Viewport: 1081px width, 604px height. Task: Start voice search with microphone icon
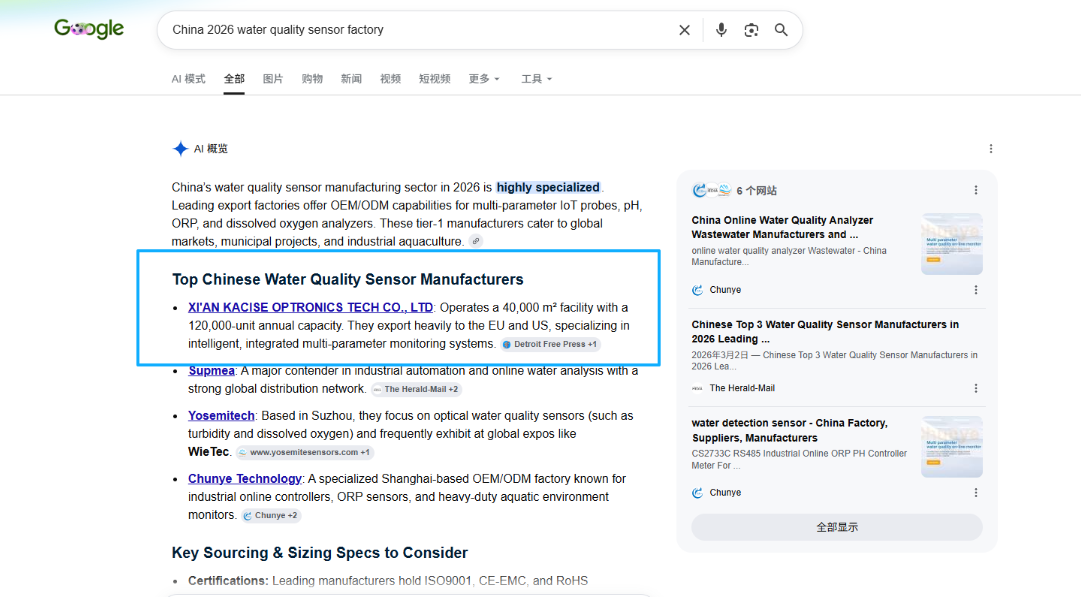(720, 30)
